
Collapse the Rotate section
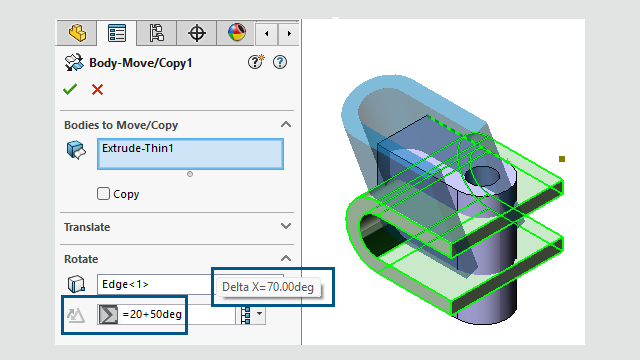[x=286, y=258]
